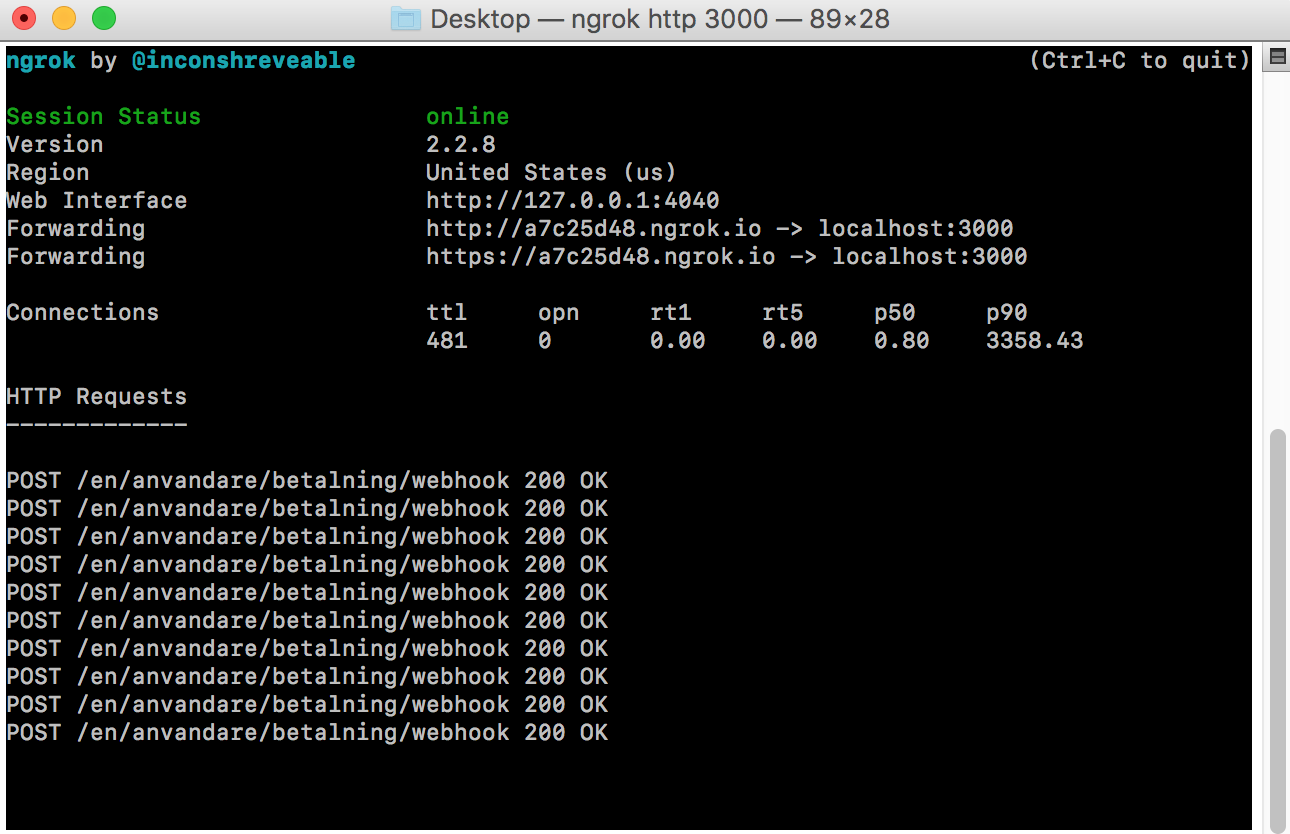
Task: Click the first POST webhook request line
Action: (x=307, y=481)
